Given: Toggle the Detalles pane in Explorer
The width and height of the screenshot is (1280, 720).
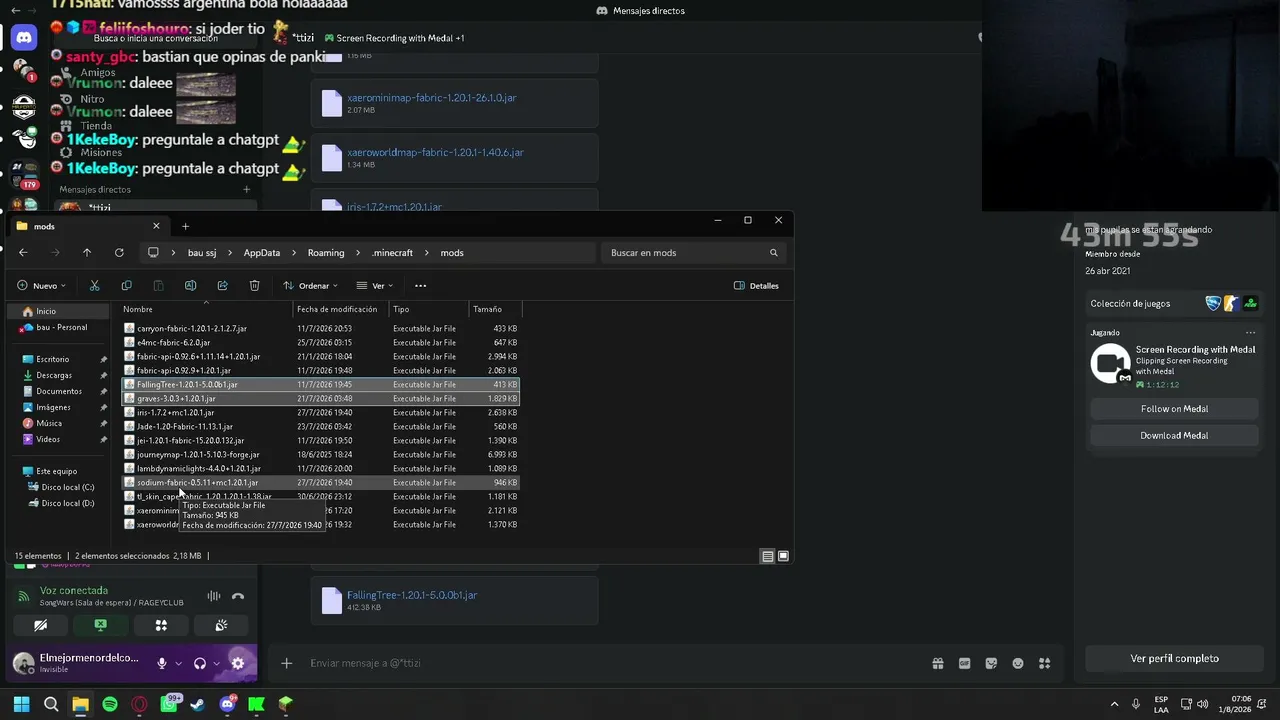Looking at the screenshot, I should (756, 285).
